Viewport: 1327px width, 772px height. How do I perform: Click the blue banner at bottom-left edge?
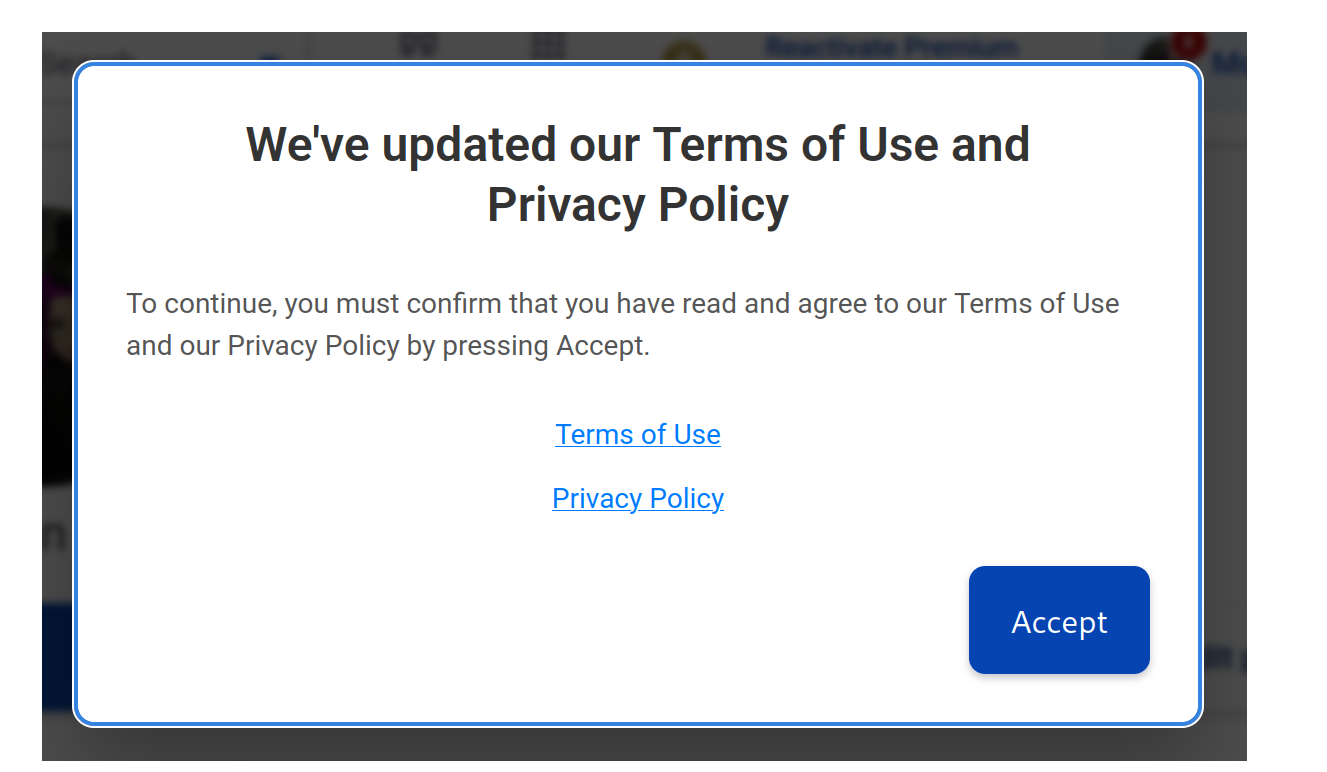click(x=58, y=655)
